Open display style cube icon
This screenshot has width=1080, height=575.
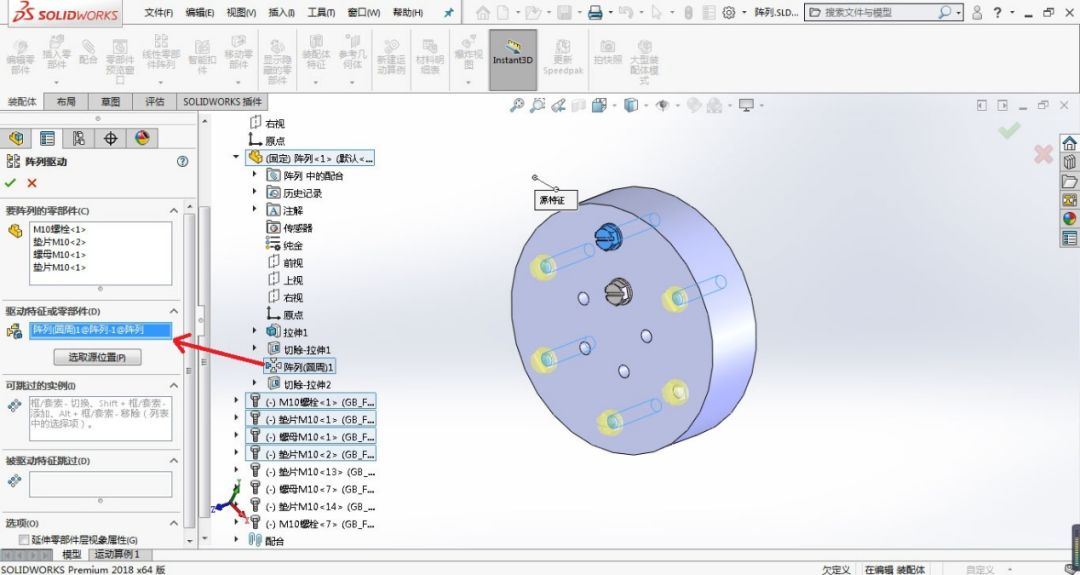630,105
